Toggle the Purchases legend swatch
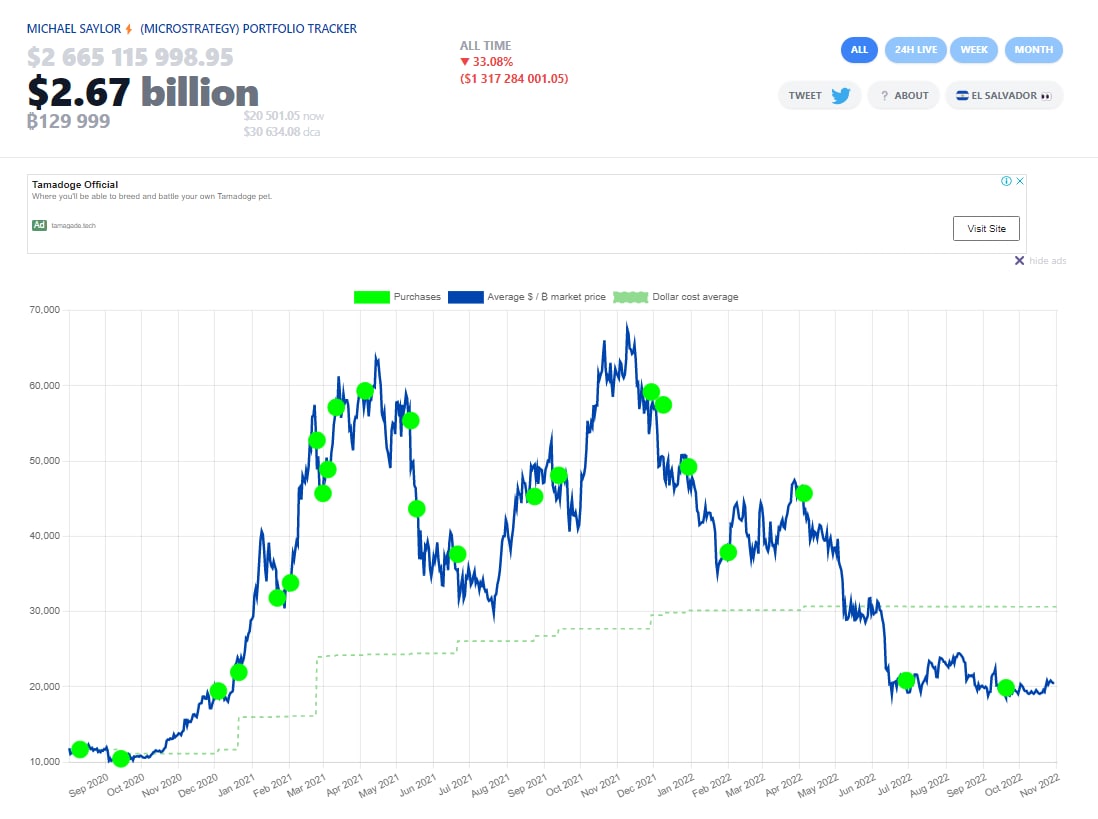The image size is (1098, 819). point(372,297)
